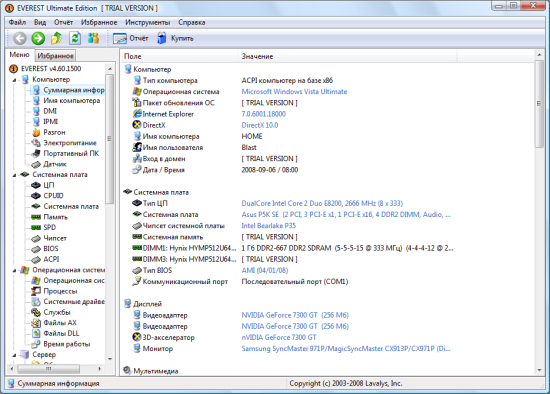Switch to the Меню tab
This screenshot has width=550, height=394.
click(x=19, y=54)
